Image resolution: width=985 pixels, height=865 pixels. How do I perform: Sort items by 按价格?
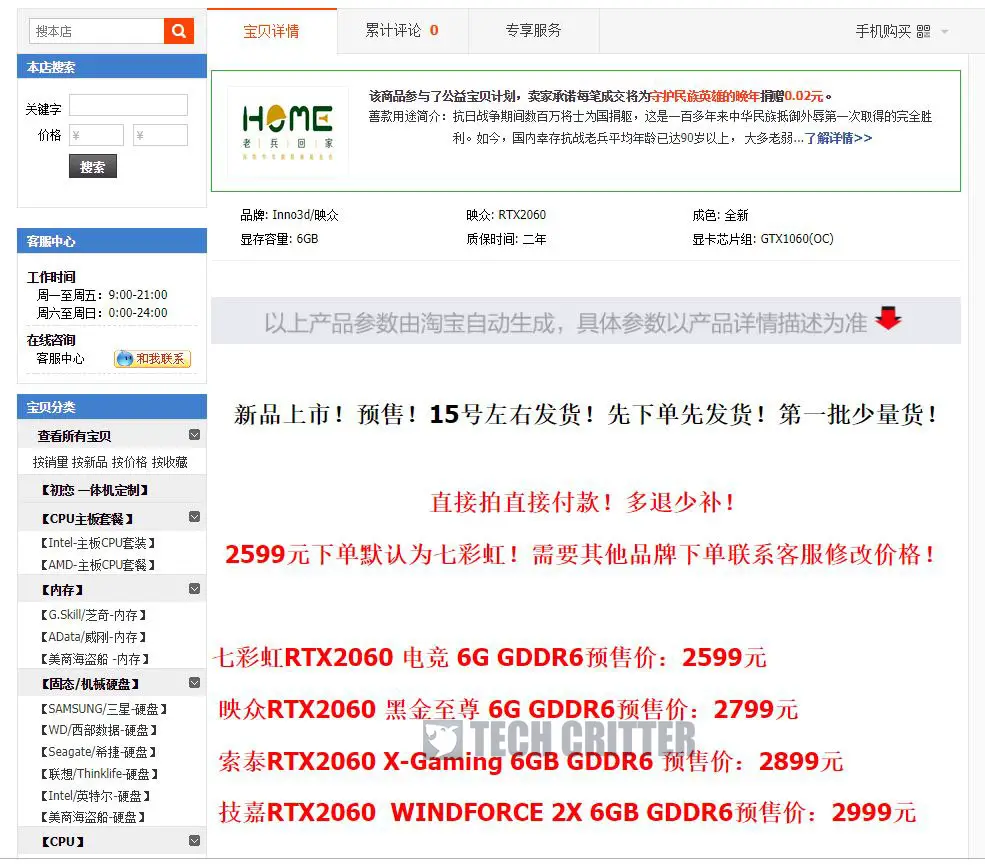[x=129, y=462]
